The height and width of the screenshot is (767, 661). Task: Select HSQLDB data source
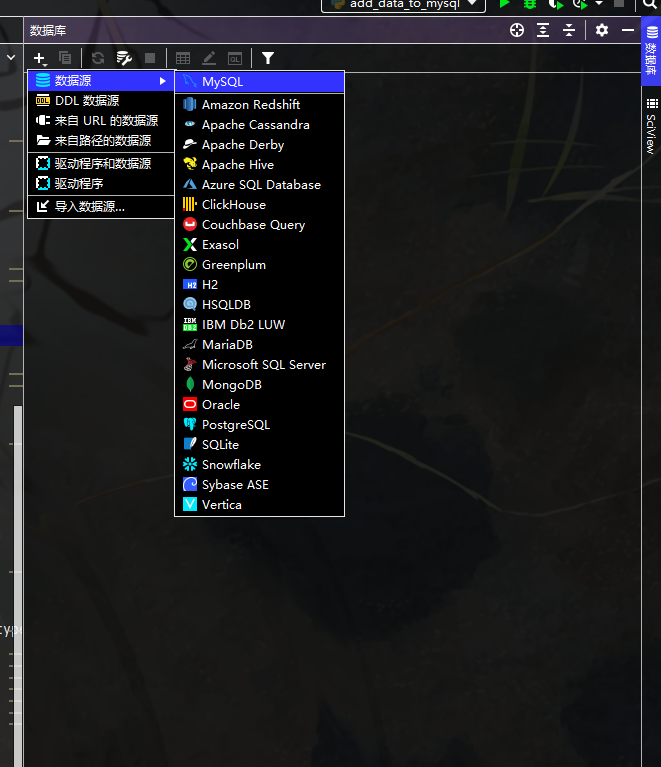point(259,305)
